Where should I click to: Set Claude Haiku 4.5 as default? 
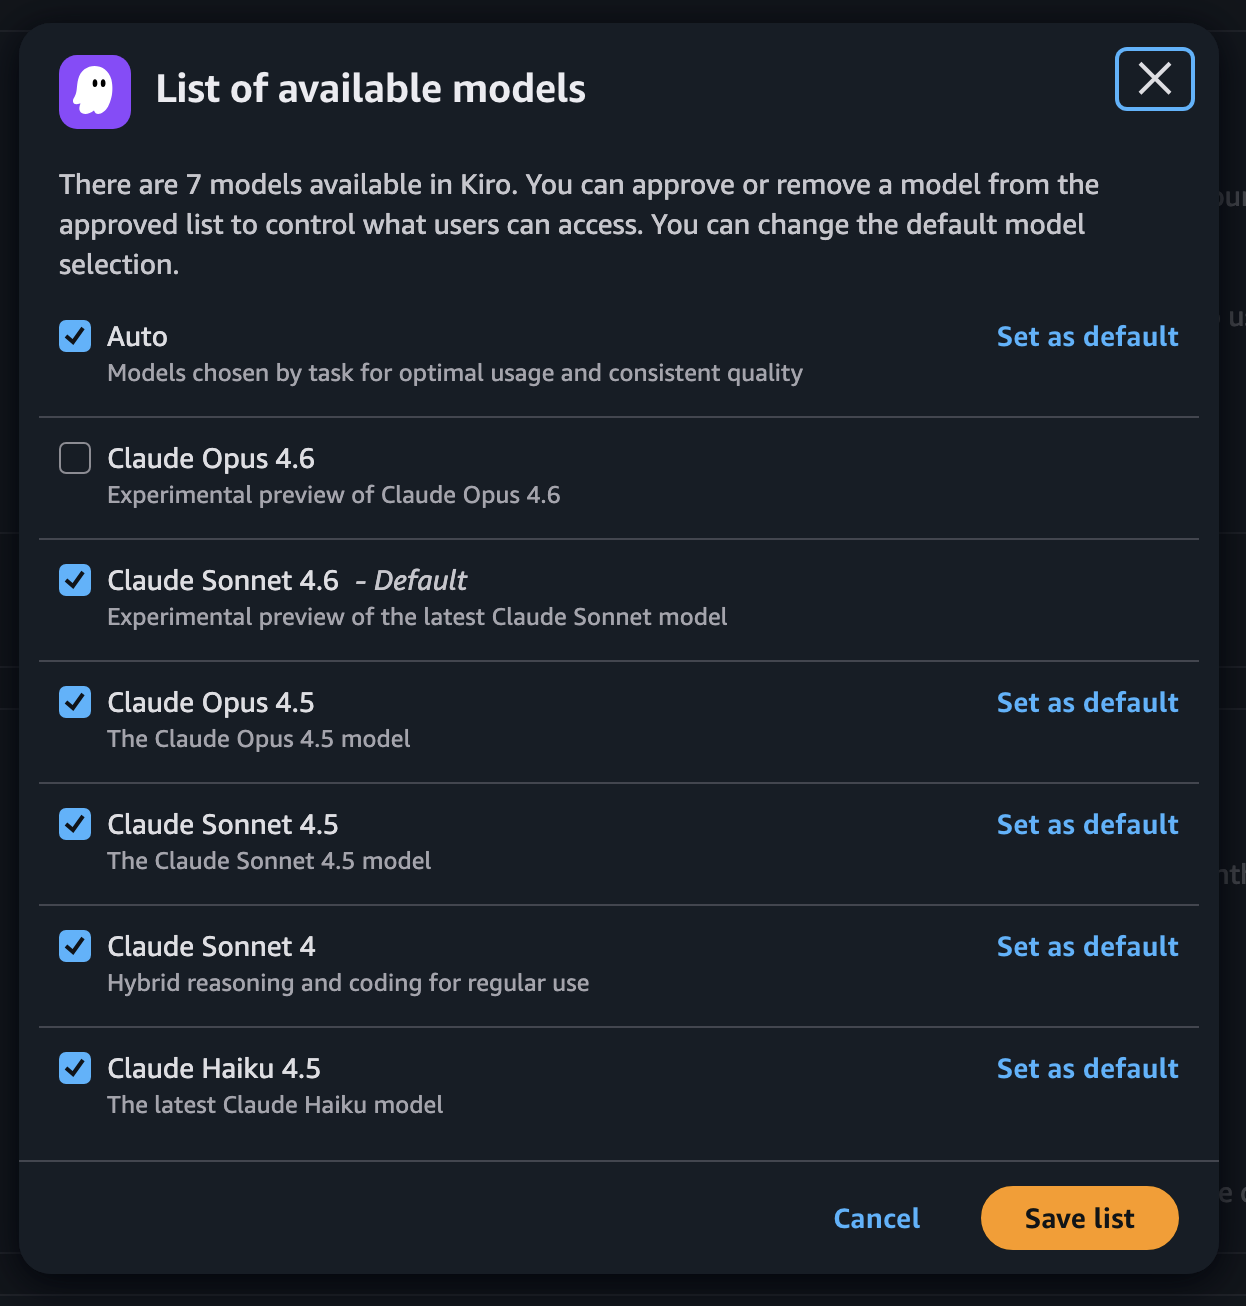1087,1068
